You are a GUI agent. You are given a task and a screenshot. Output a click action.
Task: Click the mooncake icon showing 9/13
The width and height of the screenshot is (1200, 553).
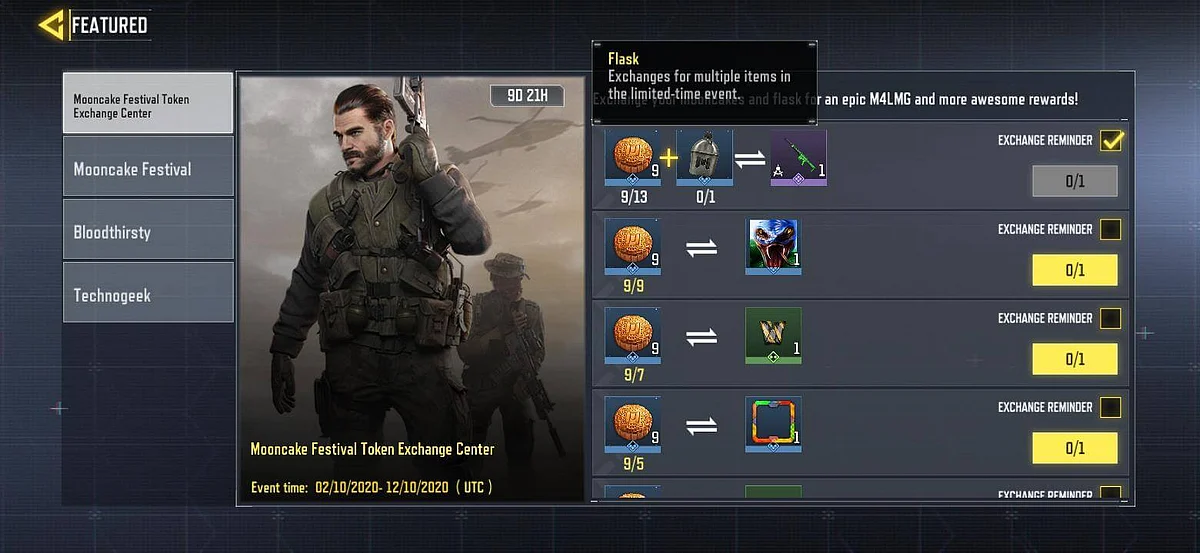(x=632, y=158)
